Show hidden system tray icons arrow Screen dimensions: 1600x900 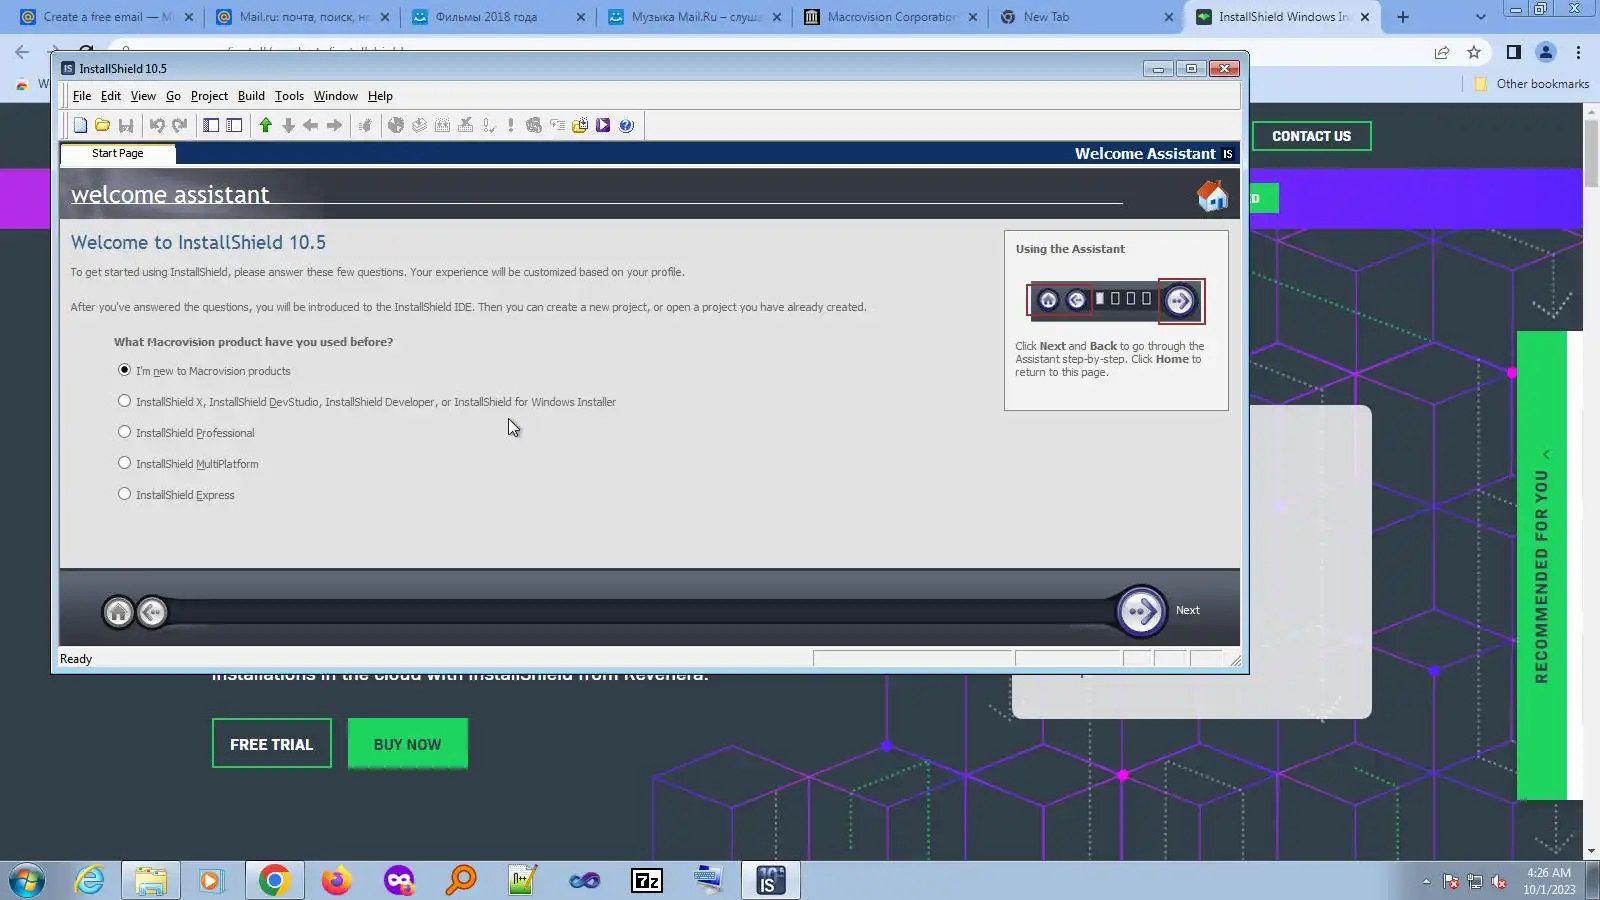click(x=1426, y=881)
